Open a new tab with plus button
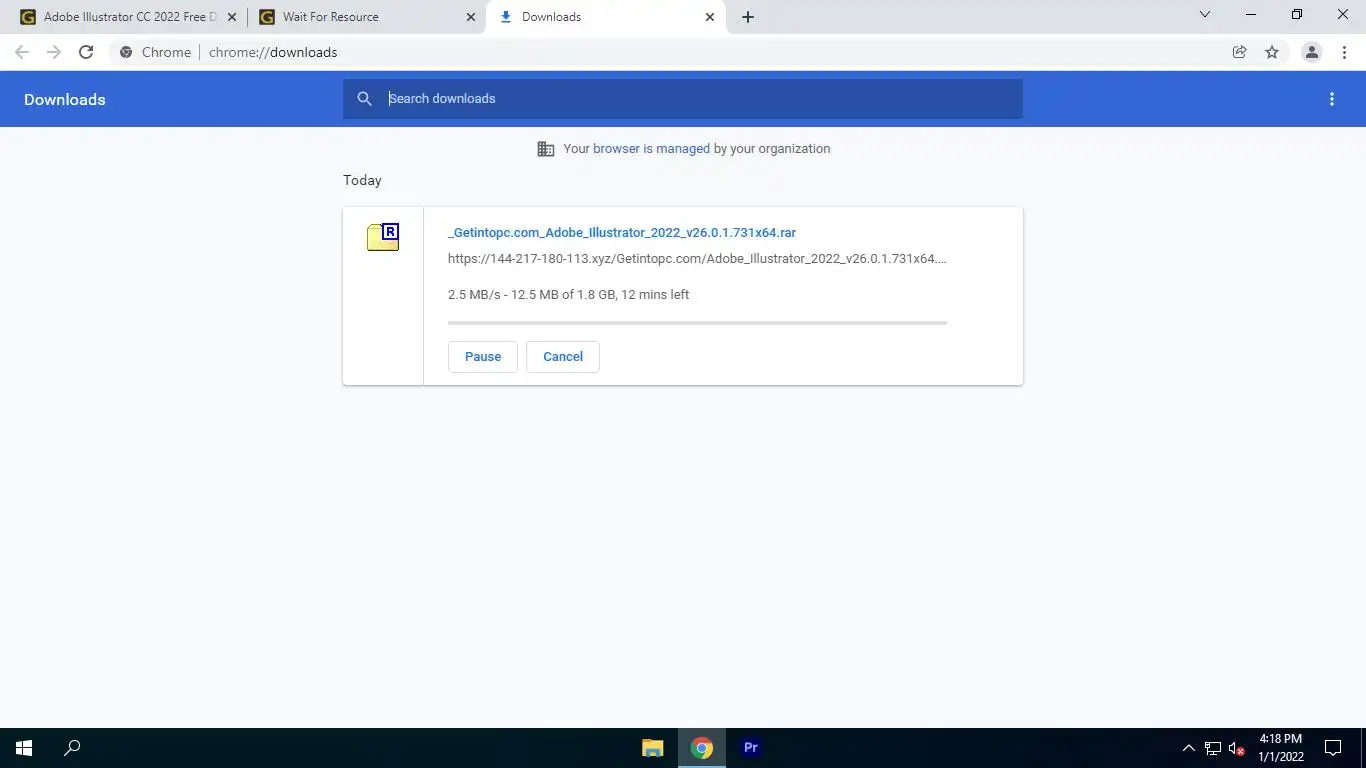 pos(748,17)
